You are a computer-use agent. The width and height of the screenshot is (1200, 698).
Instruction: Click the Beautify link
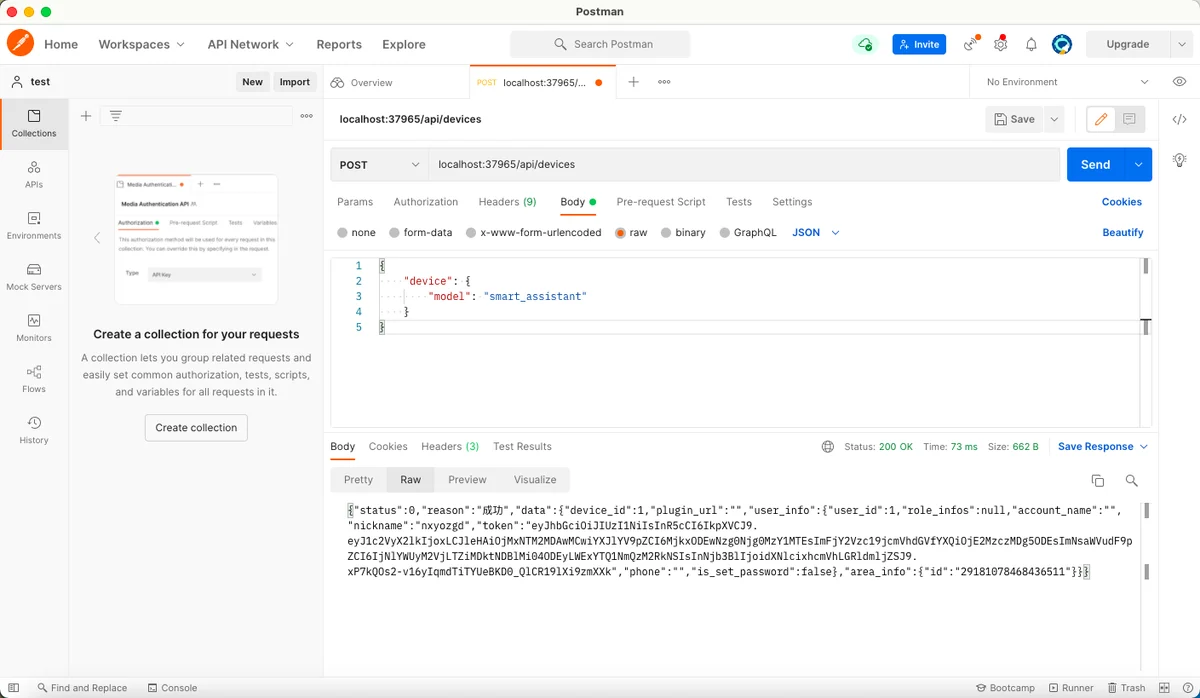tap(1123, 233)
